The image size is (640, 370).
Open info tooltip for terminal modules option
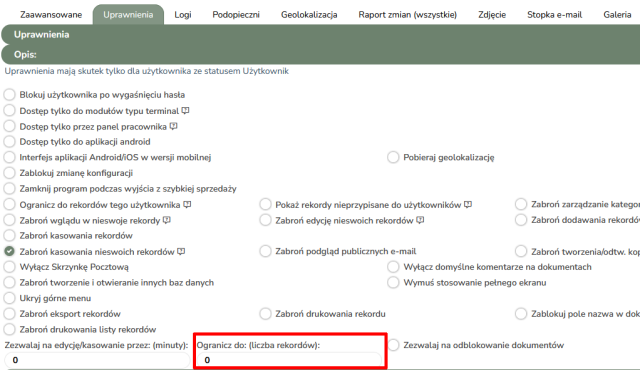click(x=185, y=111)
